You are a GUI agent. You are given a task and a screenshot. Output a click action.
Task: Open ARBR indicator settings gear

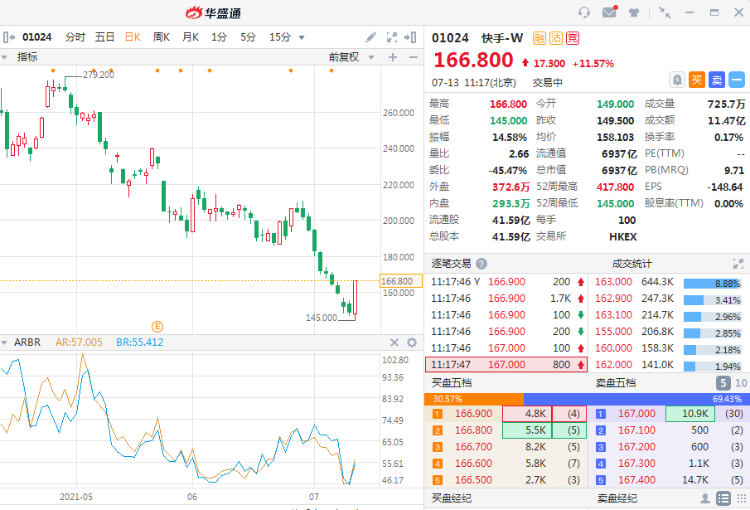click(x=412, y=343)
